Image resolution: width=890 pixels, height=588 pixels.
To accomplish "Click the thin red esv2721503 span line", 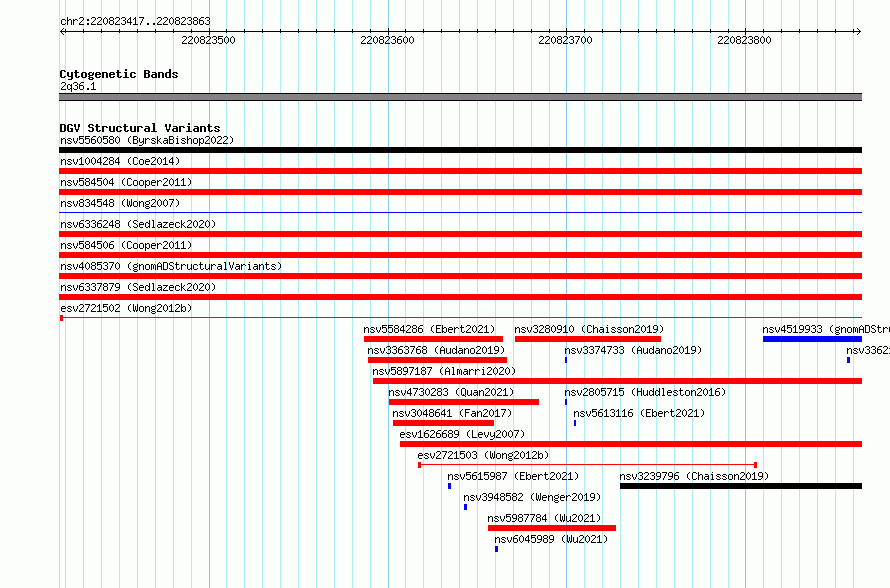I will (587, 465).
